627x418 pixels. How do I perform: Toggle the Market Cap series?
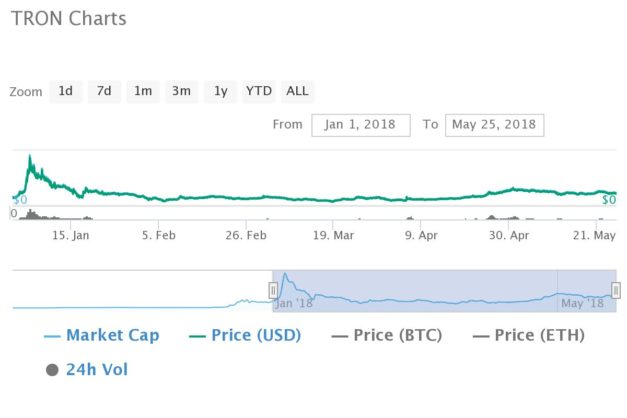102,335
